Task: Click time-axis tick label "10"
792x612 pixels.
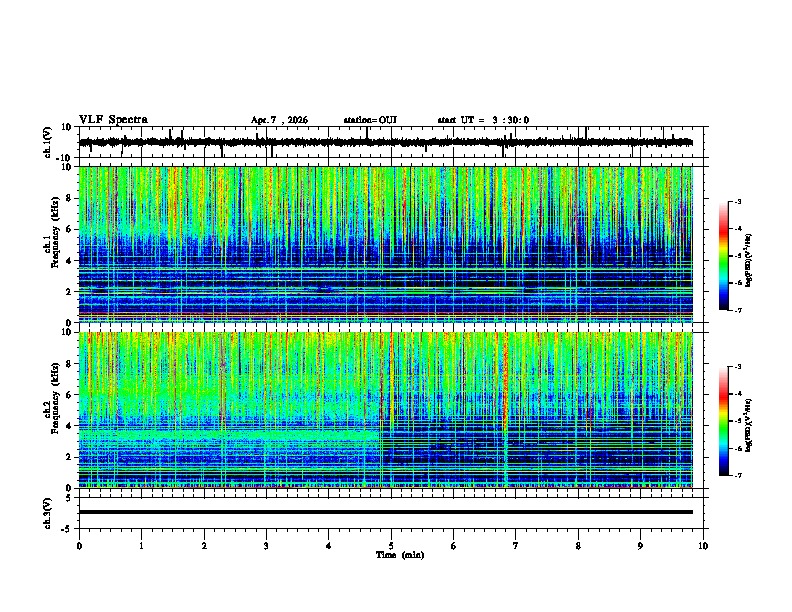Action: click(x=703, y=546)
